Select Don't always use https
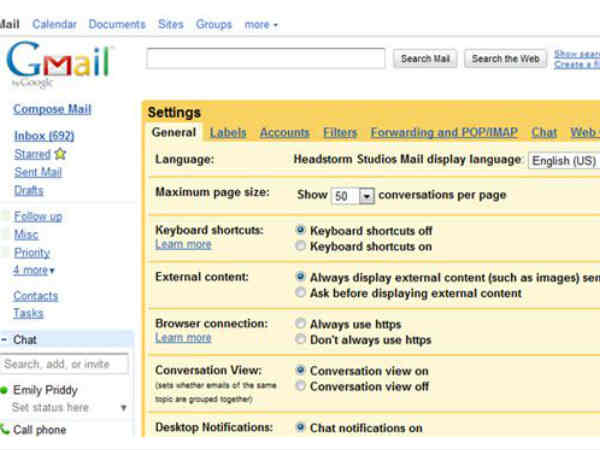This screenshot has width=600, height=450. [300, 339]
